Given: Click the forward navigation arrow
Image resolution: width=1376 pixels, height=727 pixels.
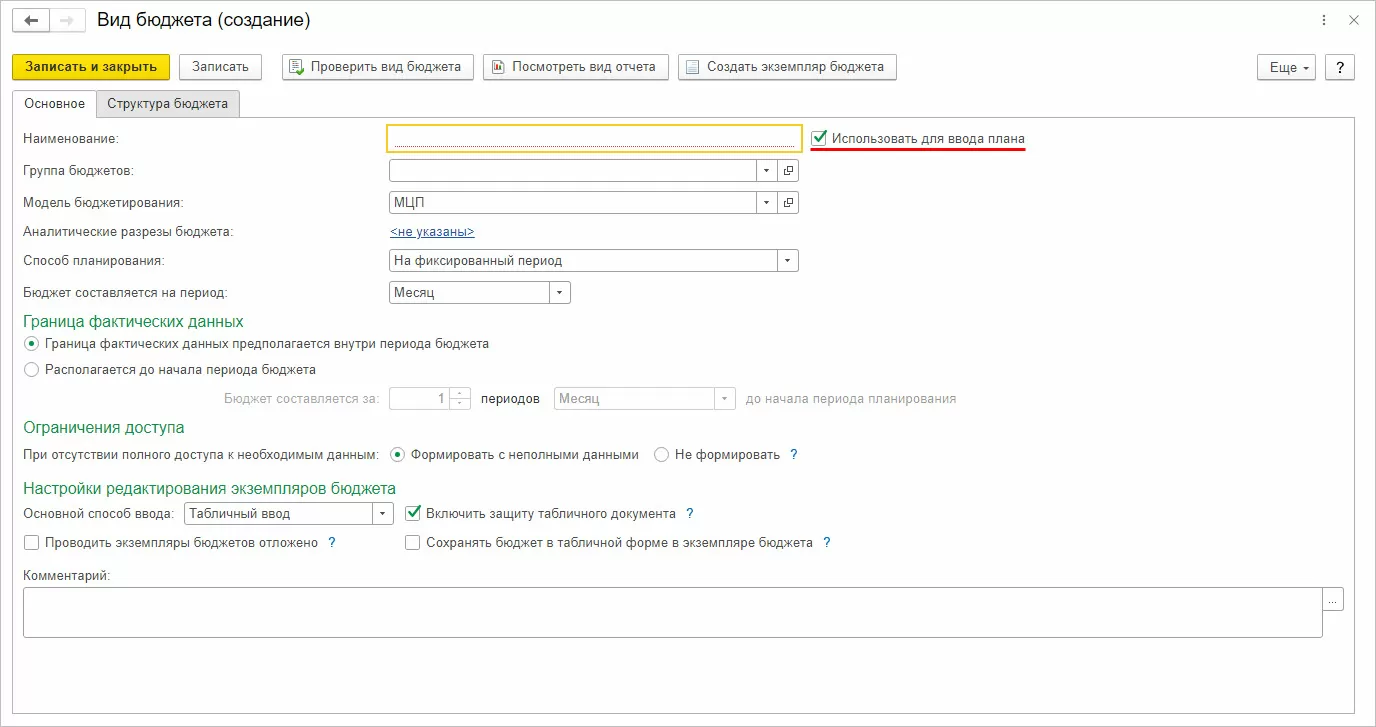Looking at the screenshot, I should pos(66,20).
